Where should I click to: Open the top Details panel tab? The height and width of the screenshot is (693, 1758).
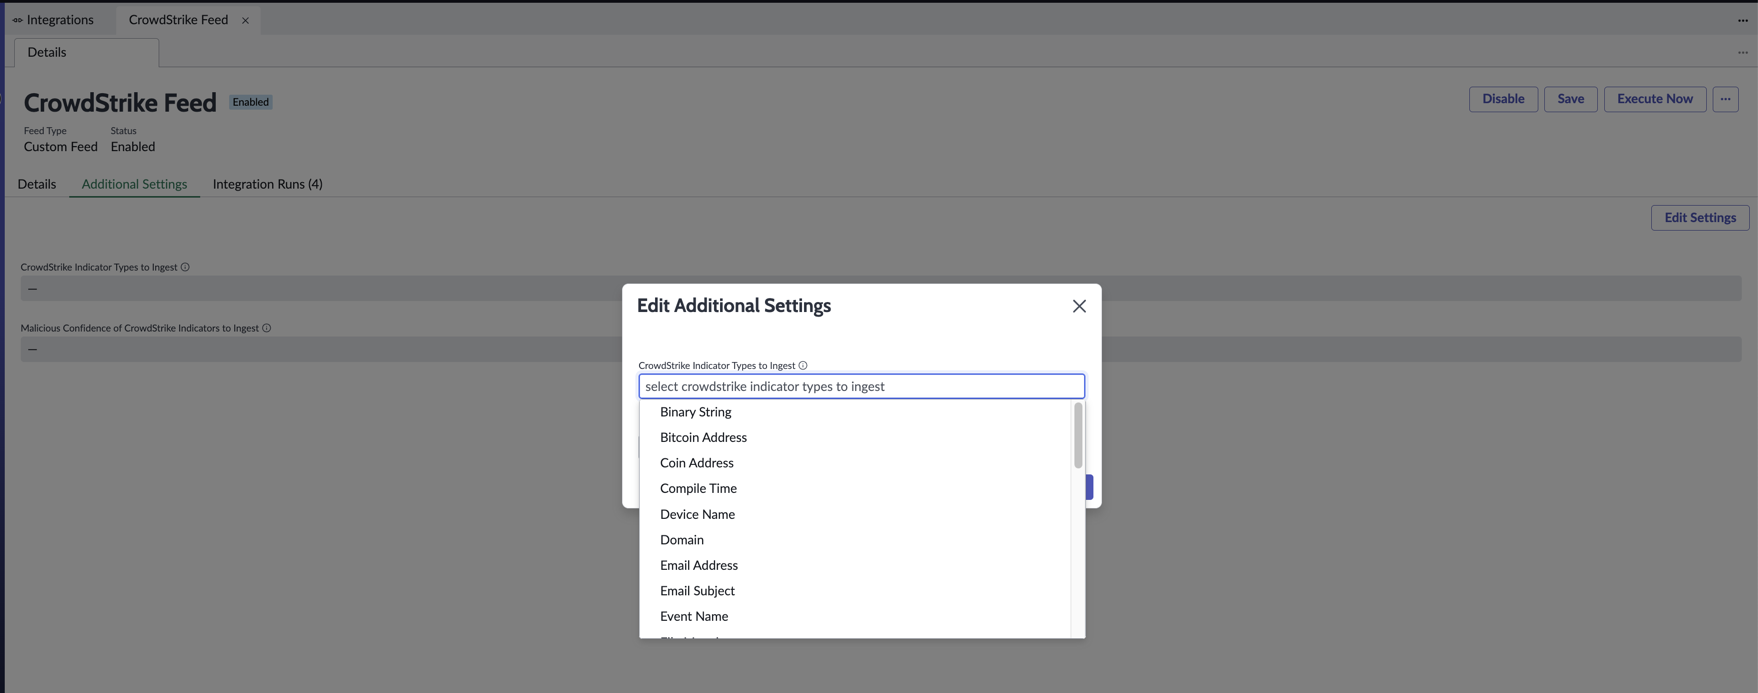(x=86, y=52)
